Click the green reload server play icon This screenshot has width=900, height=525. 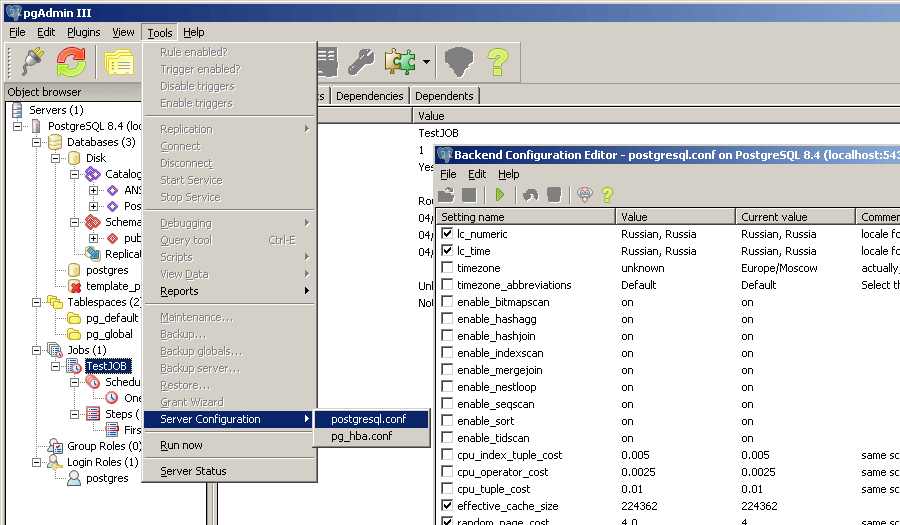[x=500, y=195]
